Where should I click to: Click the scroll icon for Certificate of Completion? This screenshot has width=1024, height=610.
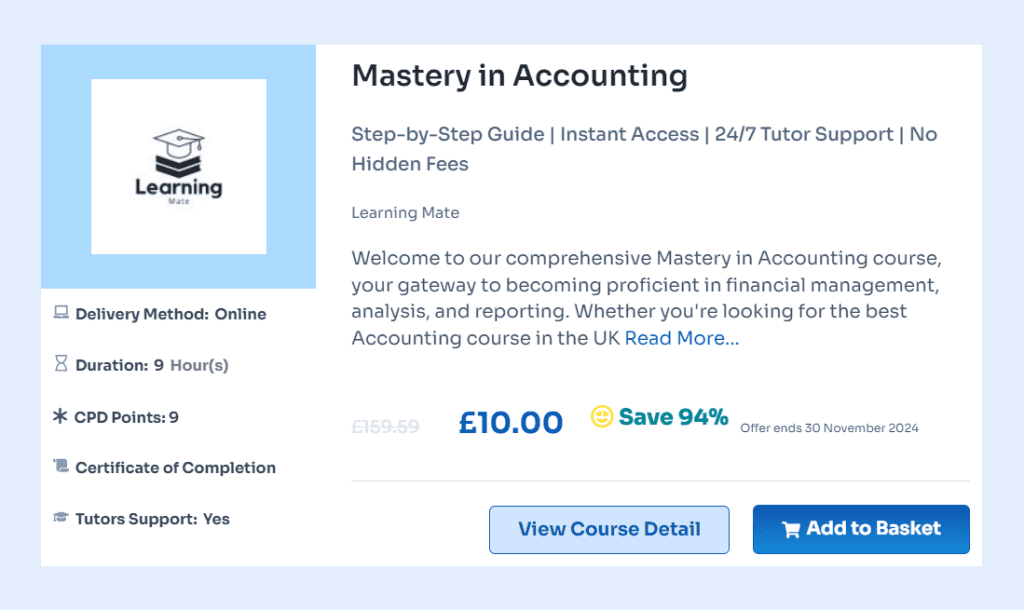[x=61, y=467]
